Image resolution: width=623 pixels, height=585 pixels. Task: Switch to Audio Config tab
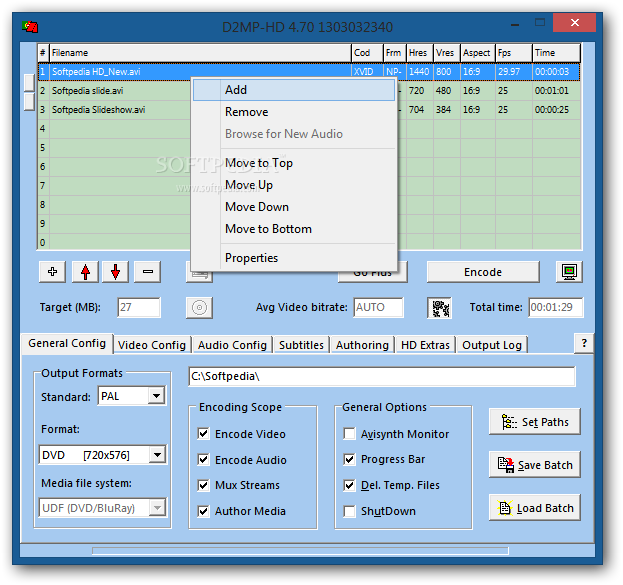tap(232, 345)
